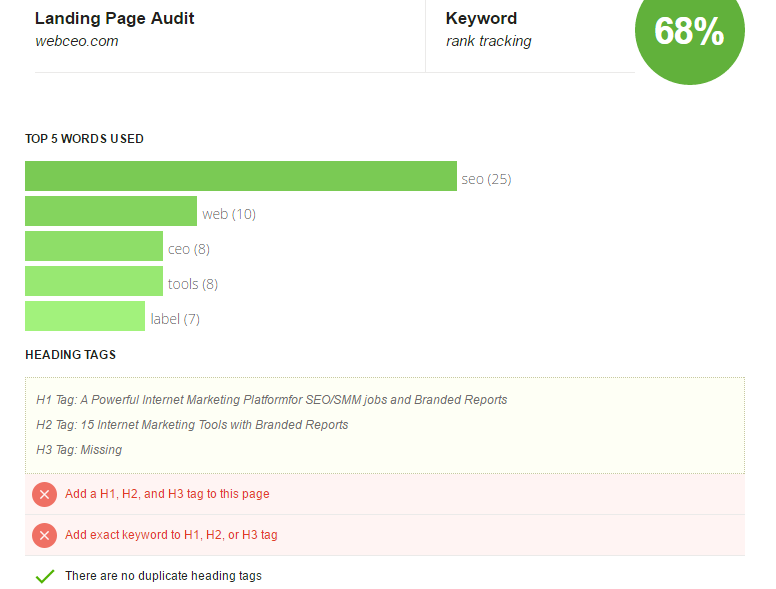Click the 'Keyword' heading label
Image resolution: width=776 pixels, height=589 pixels.
(481, 18)
